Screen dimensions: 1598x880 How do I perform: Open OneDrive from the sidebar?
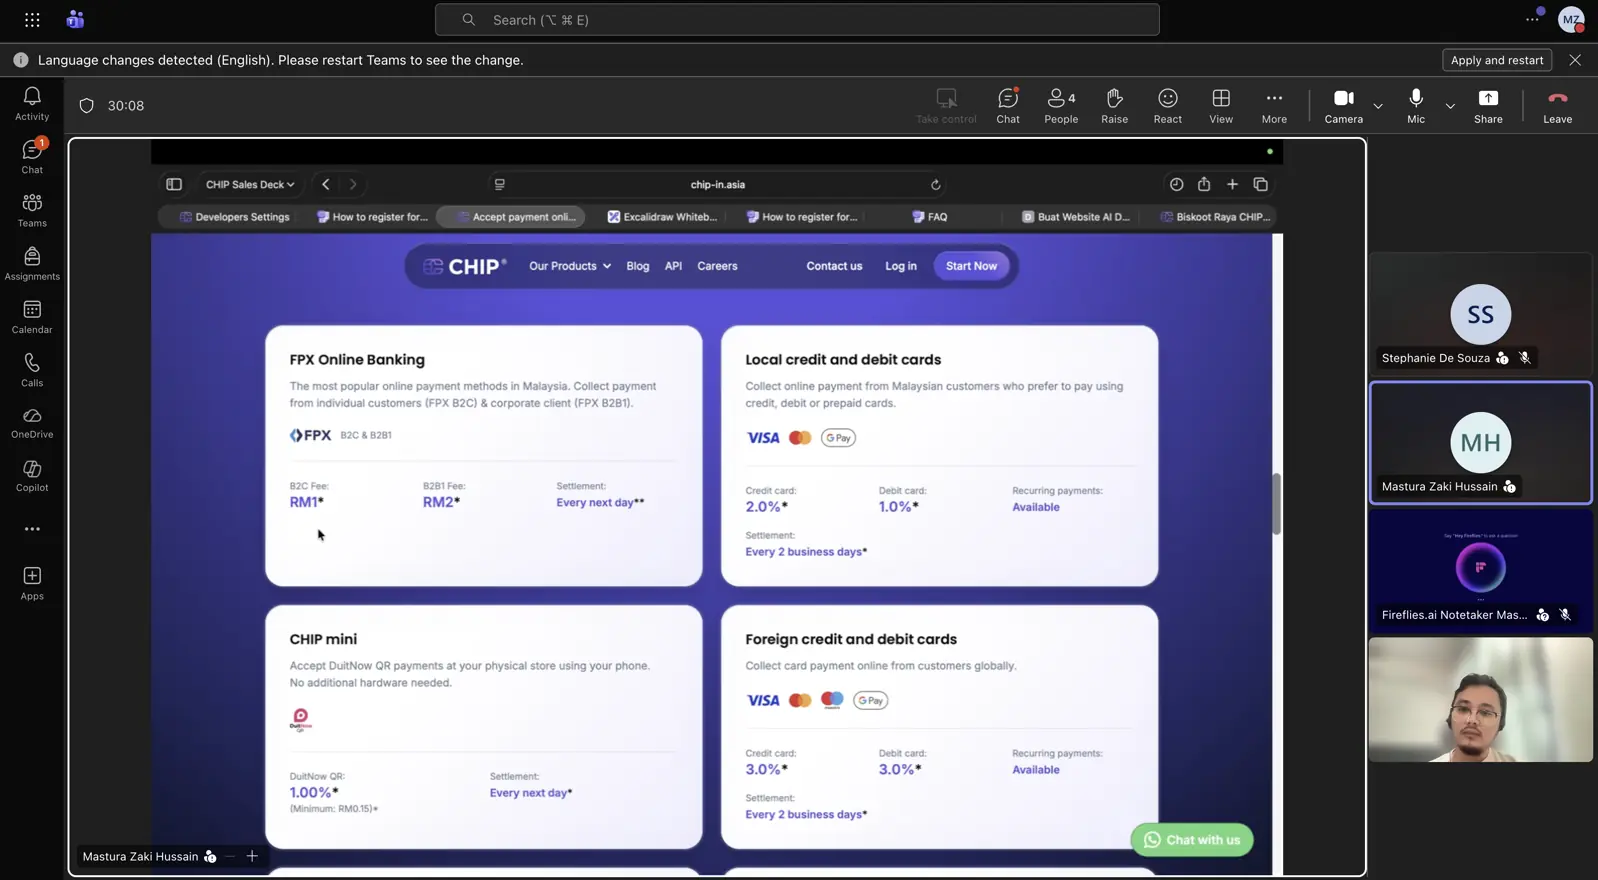pos(32,422)
